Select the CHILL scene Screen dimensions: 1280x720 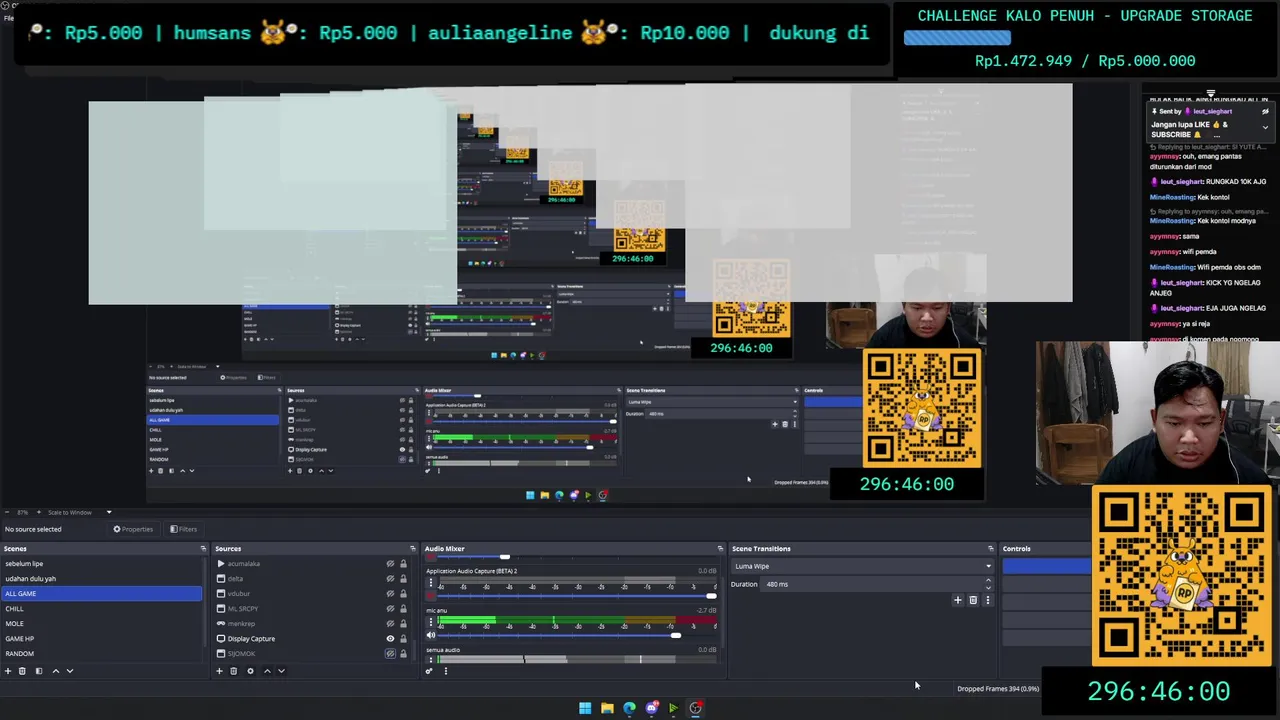tap(101, 609)
